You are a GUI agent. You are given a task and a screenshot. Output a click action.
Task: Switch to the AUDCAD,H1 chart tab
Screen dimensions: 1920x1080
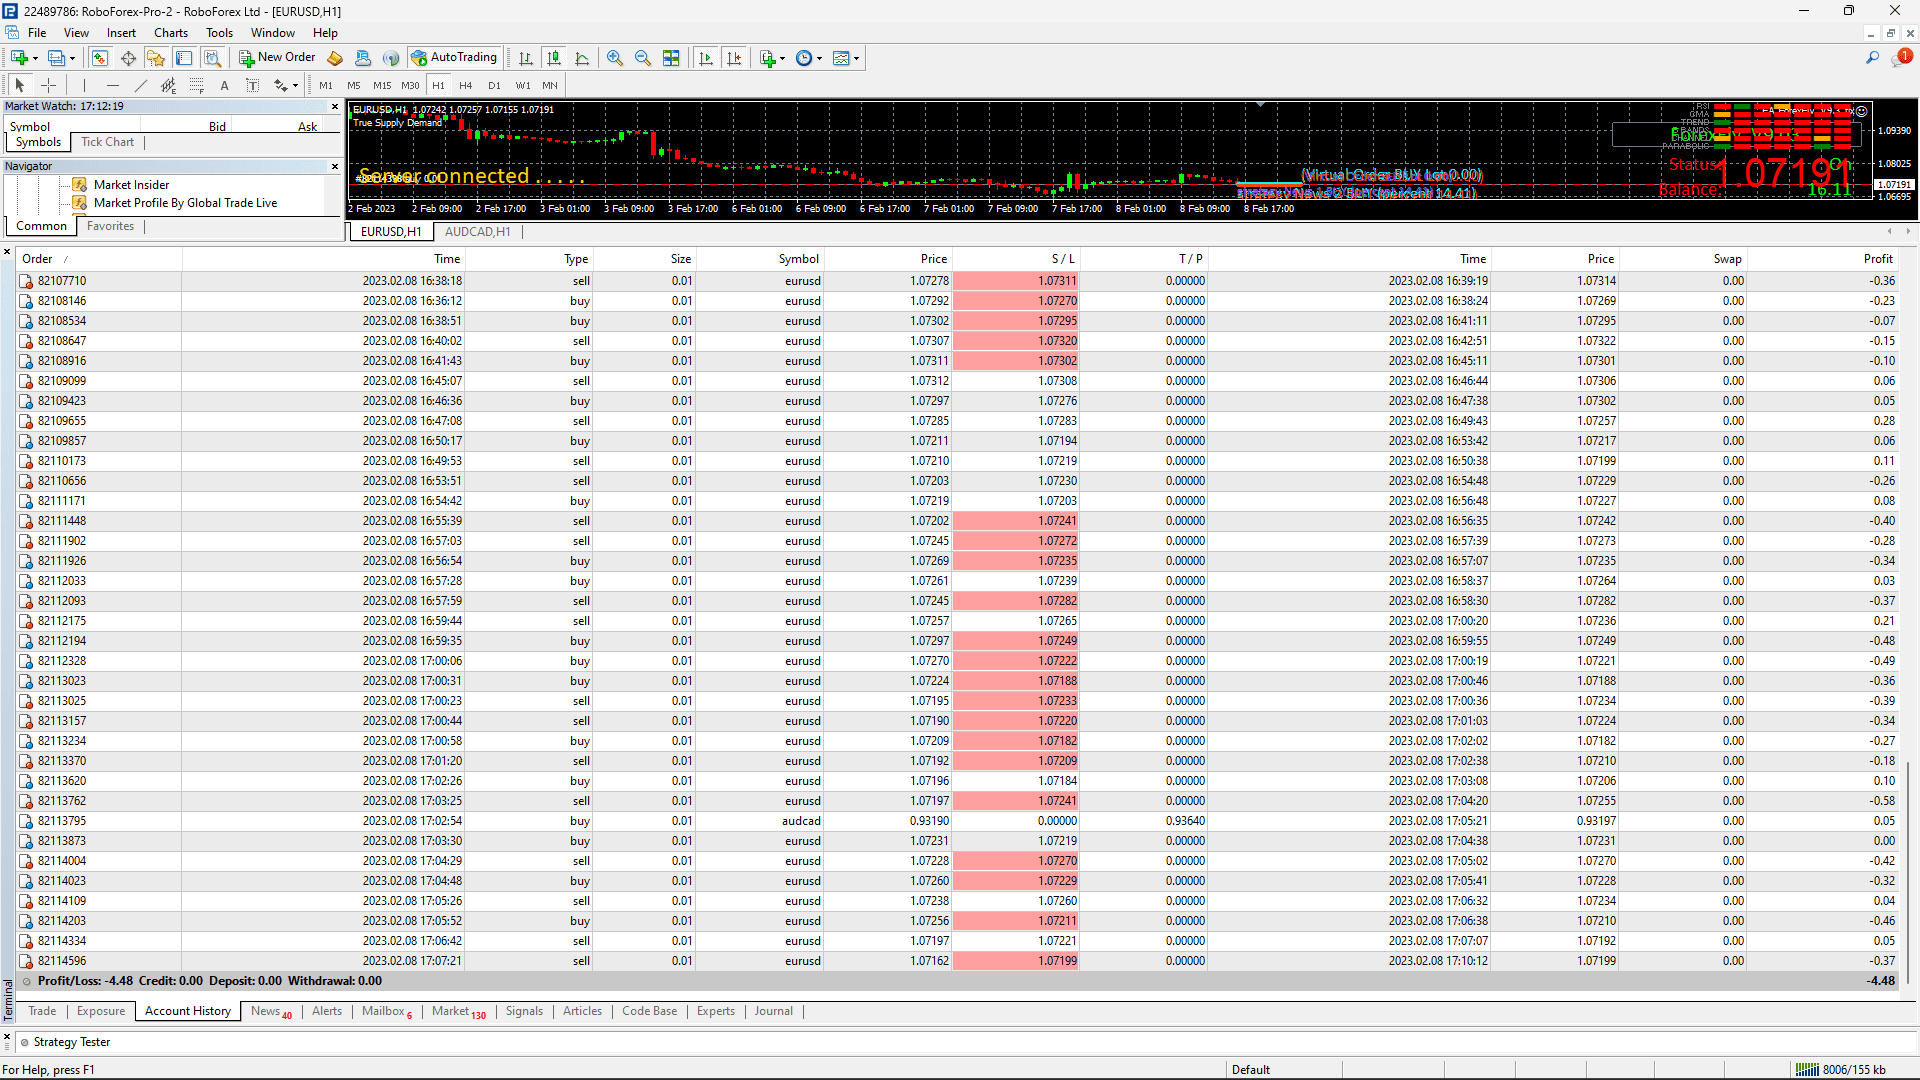coord(477,232)
